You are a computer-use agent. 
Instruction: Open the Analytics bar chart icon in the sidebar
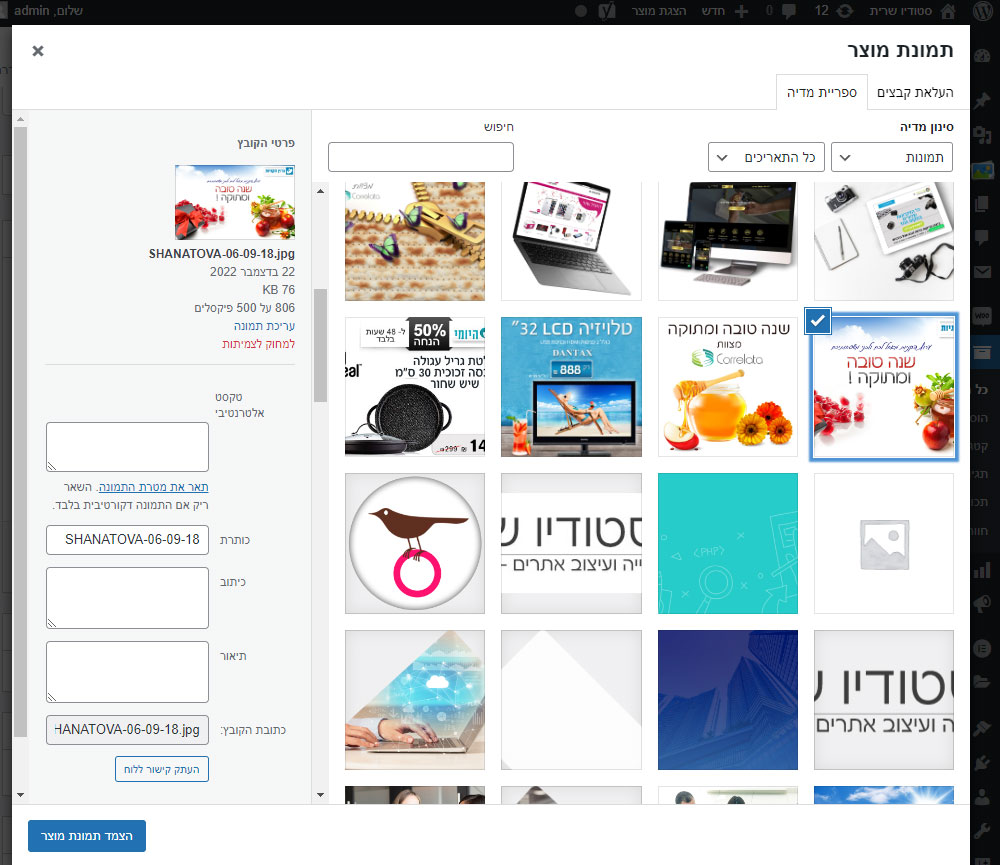[x=982, y=570]
